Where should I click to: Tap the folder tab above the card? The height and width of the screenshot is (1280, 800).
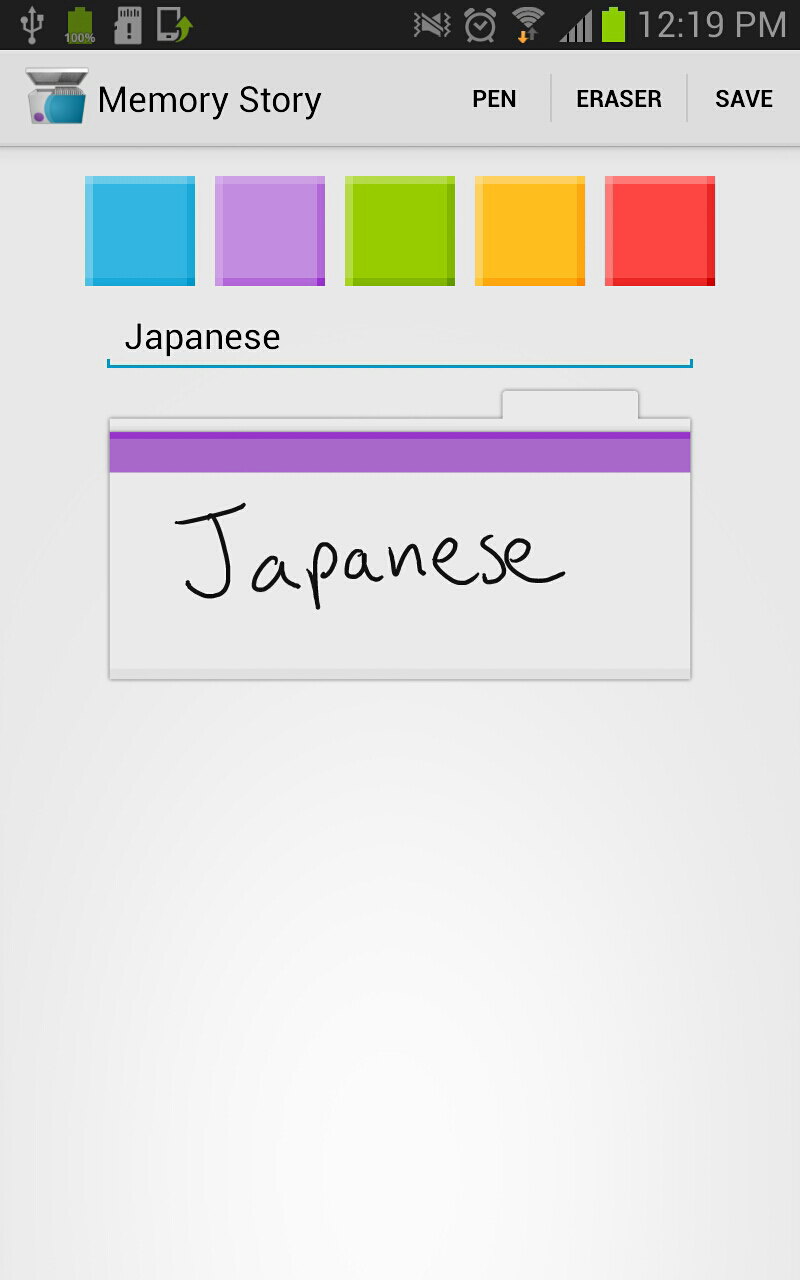tap(570, 404)
